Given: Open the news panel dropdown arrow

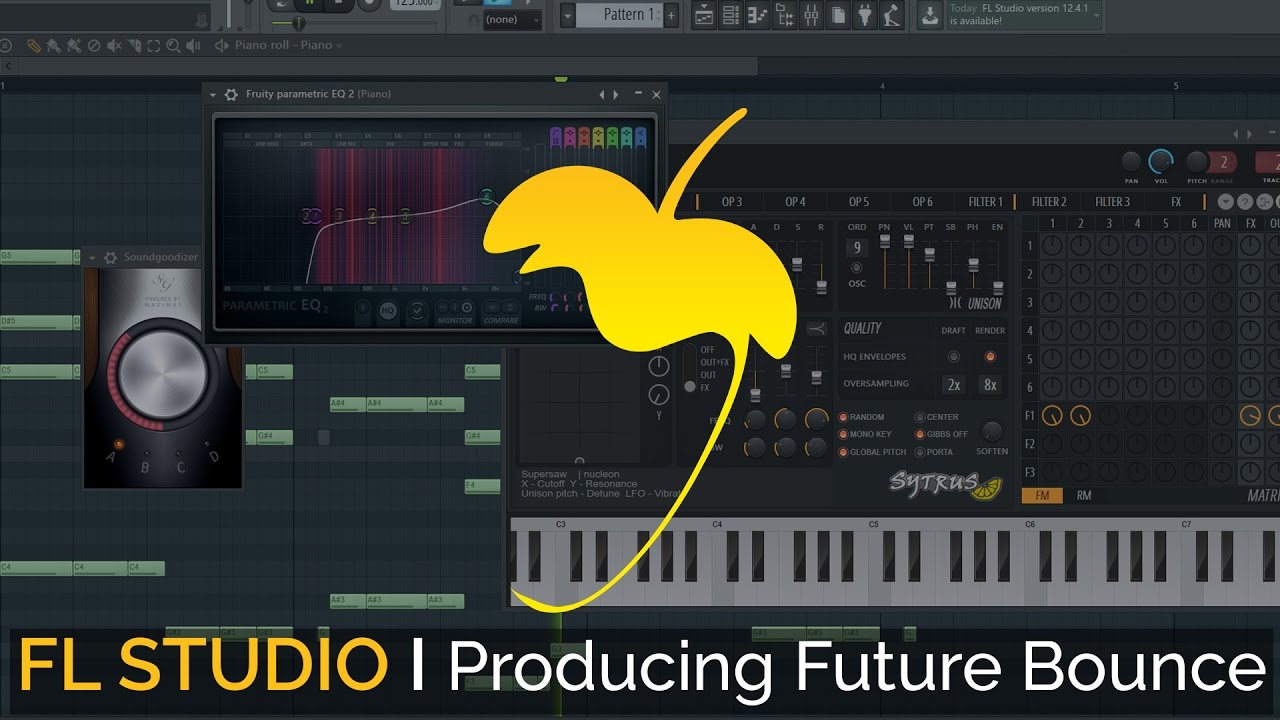Looking at the screenshot, I should [x=1096, y=14].
